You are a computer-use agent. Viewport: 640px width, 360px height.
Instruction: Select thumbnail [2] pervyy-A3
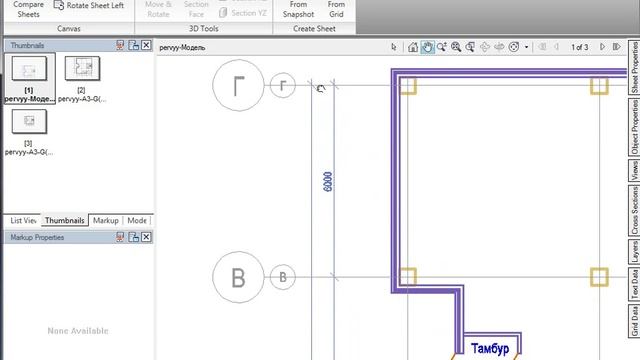82,79
